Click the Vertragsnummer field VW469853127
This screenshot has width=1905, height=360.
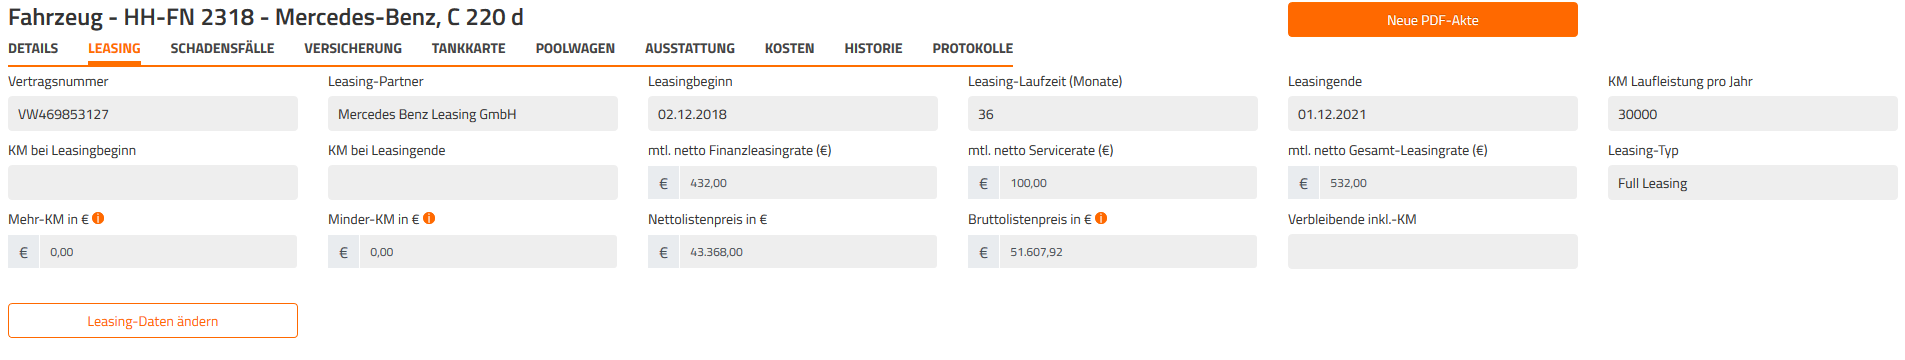coord(153,114)
